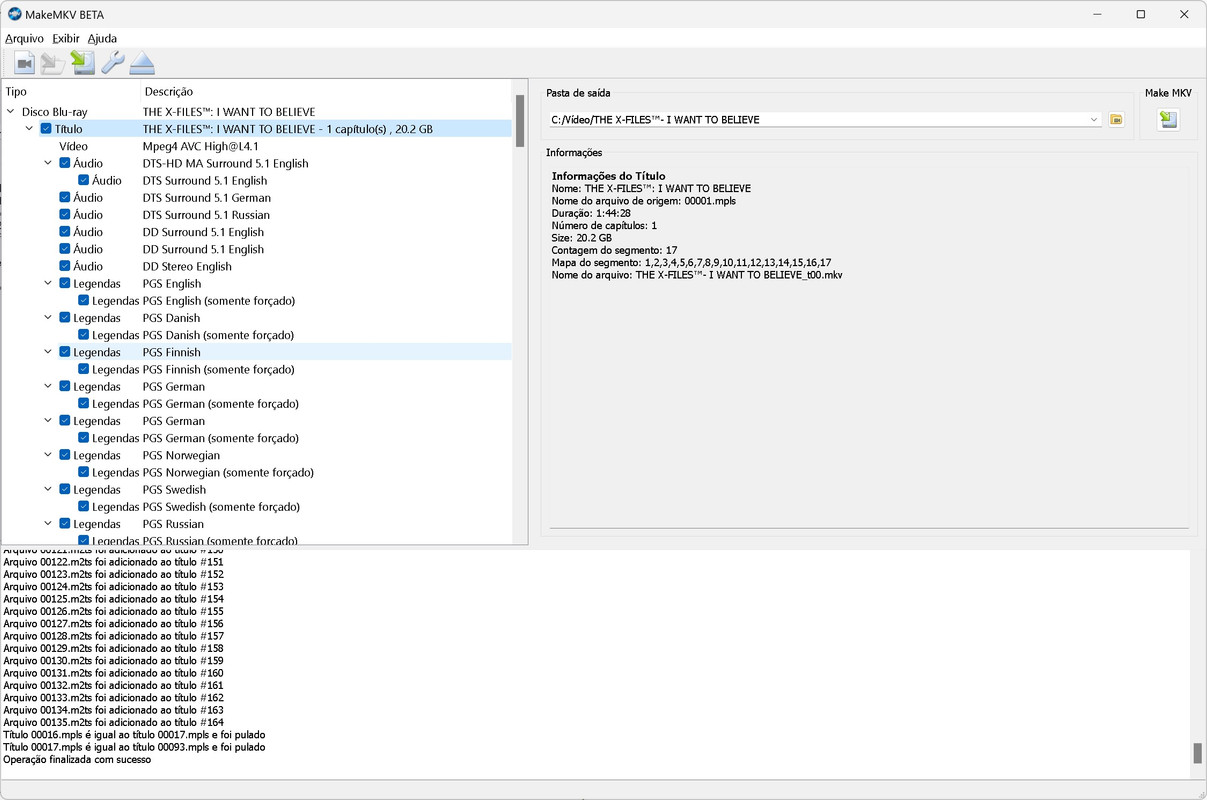1207x800 pixels.
Task: Uncheck the Título checkbox
Action: coord(46,129)
